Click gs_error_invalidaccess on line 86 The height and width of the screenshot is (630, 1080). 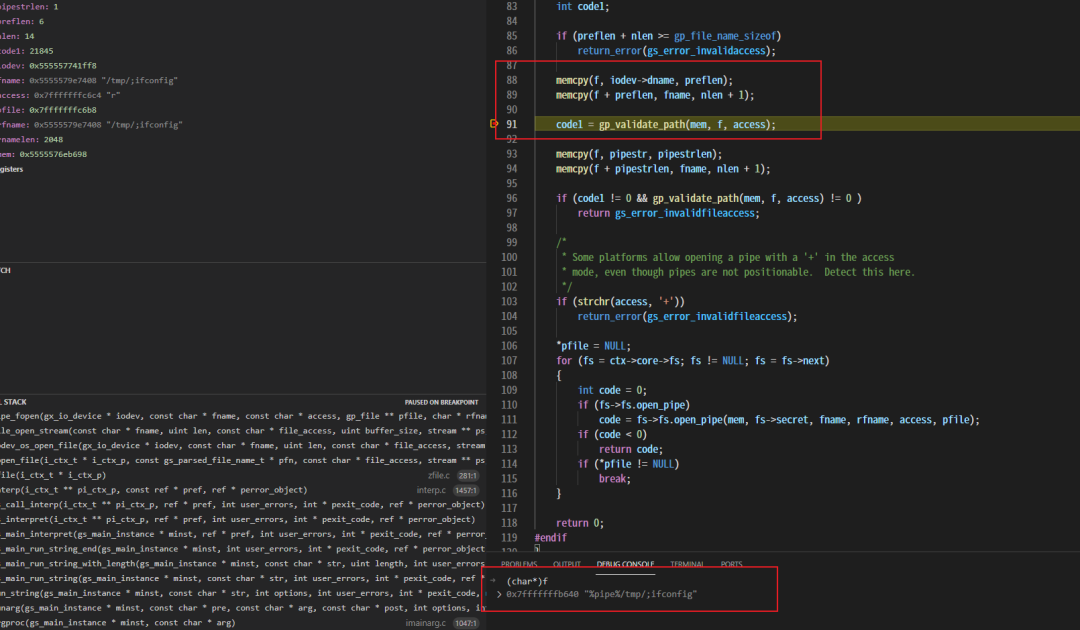coord(707,51)
